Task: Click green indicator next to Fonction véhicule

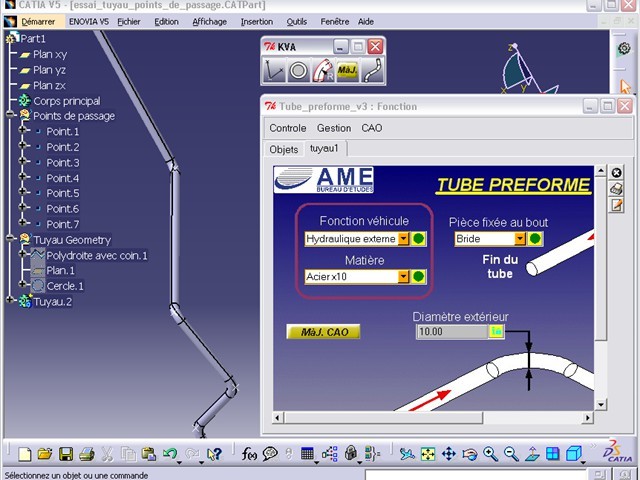Action: click(x=418, y=239)
